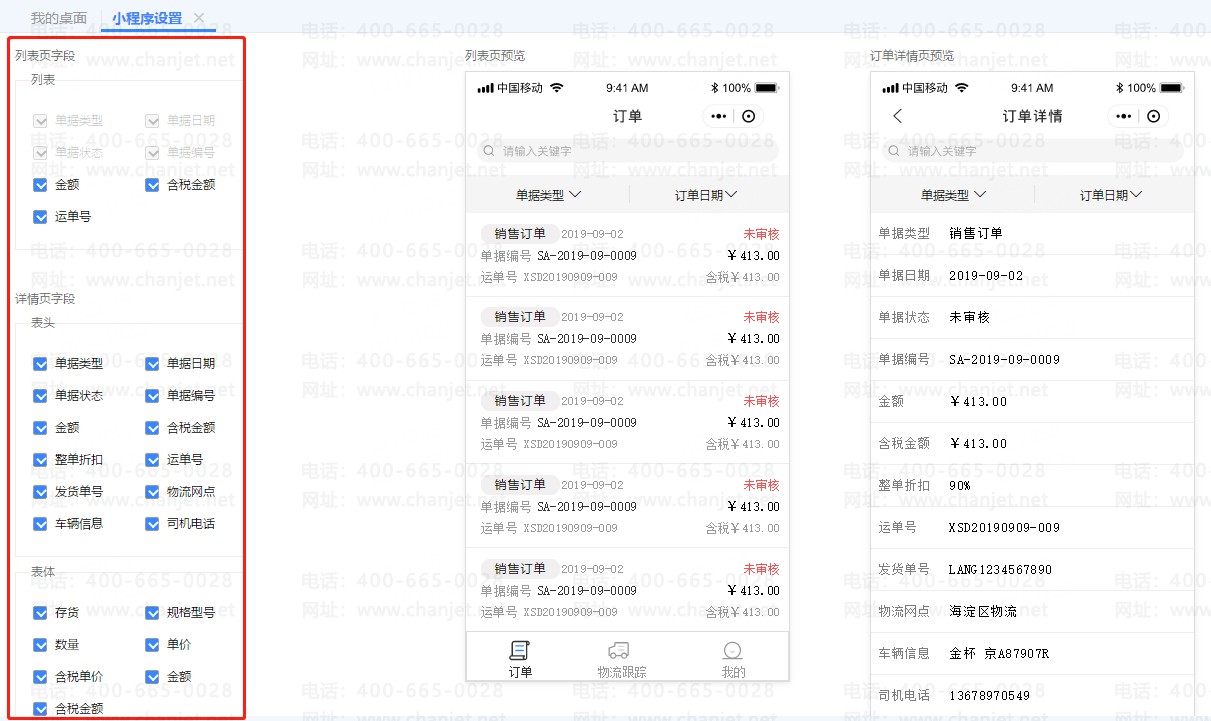Image resolution: width=1211 pixels, height=721 pixels.
Task: Open 单据类型 dropdown in detail preview
Action: (953, 195)
